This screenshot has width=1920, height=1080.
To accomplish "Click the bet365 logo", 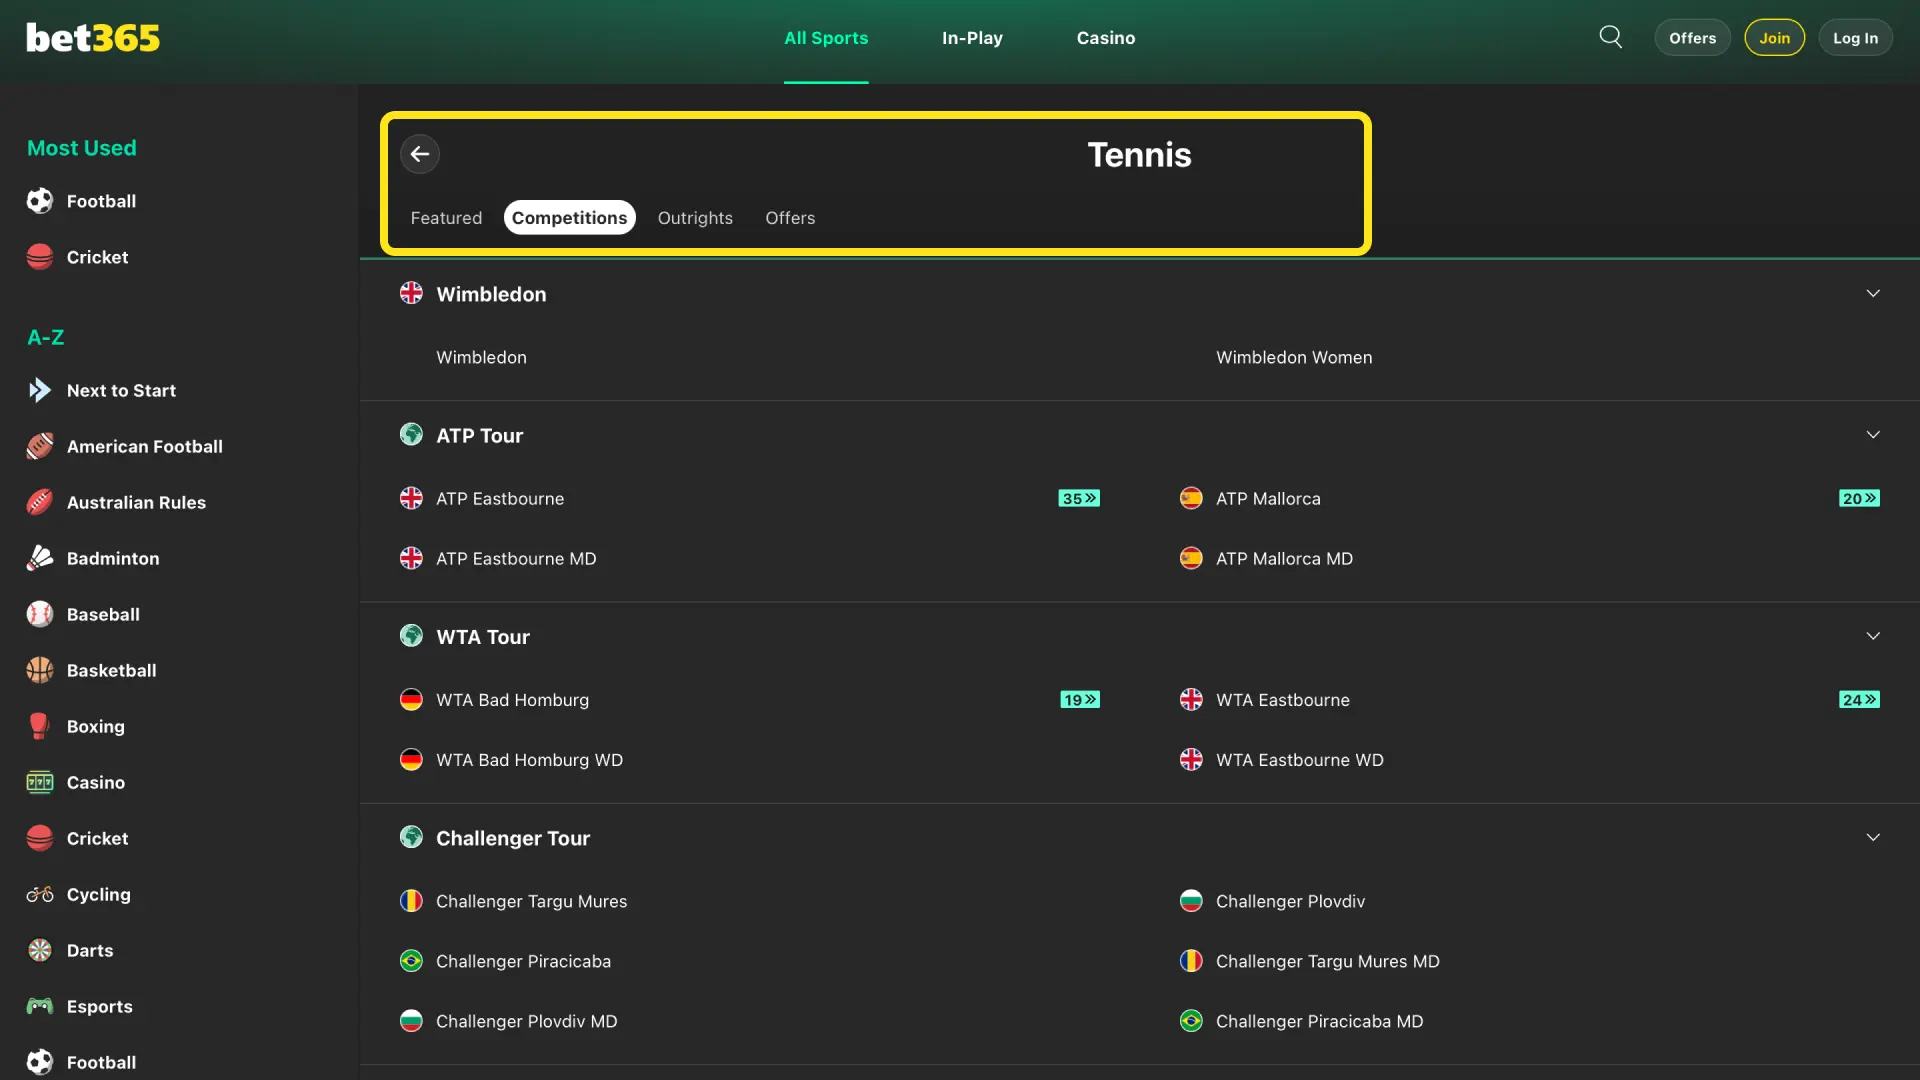I will point(93,38).
